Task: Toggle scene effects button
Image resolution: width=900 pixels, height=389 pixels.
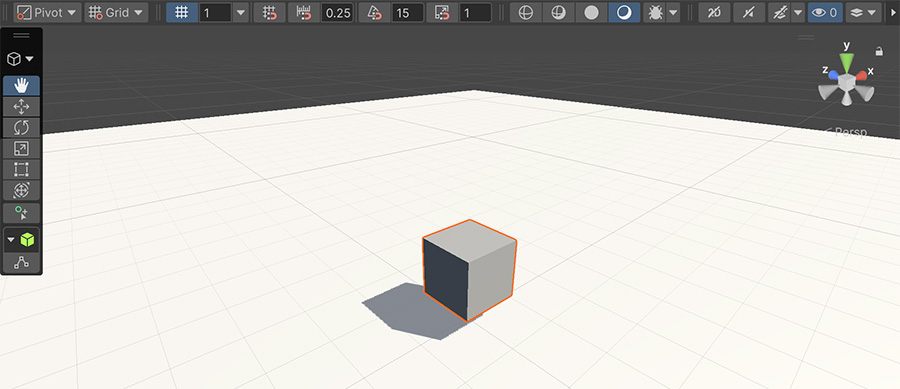Action: point(779,13)
